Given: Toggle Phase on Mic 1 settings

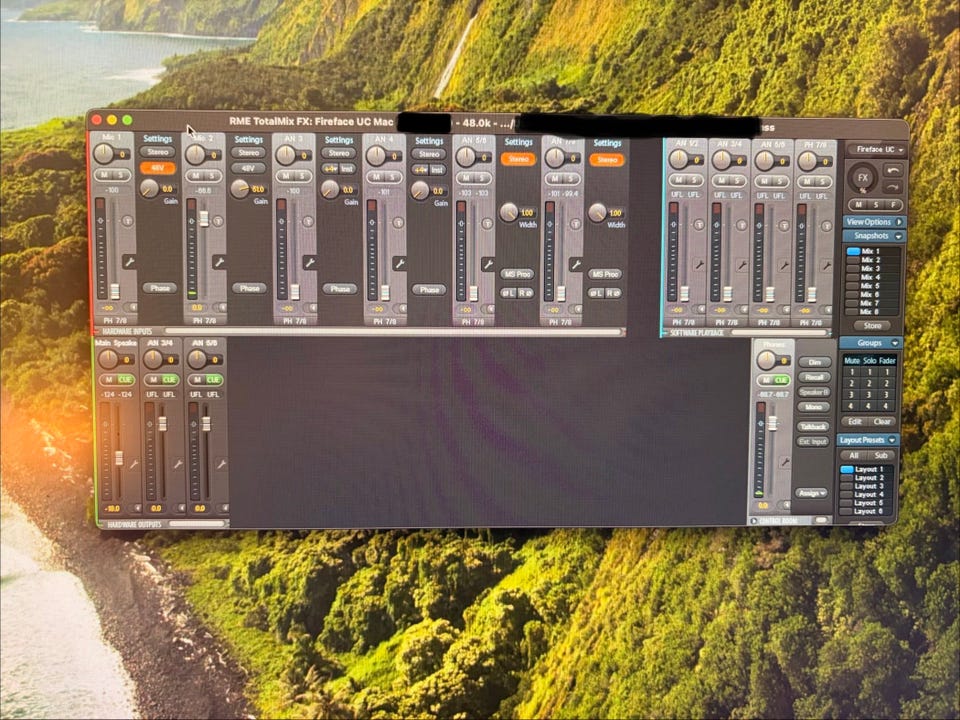Looking at the screenshot, I should click(x=160, y=288).
